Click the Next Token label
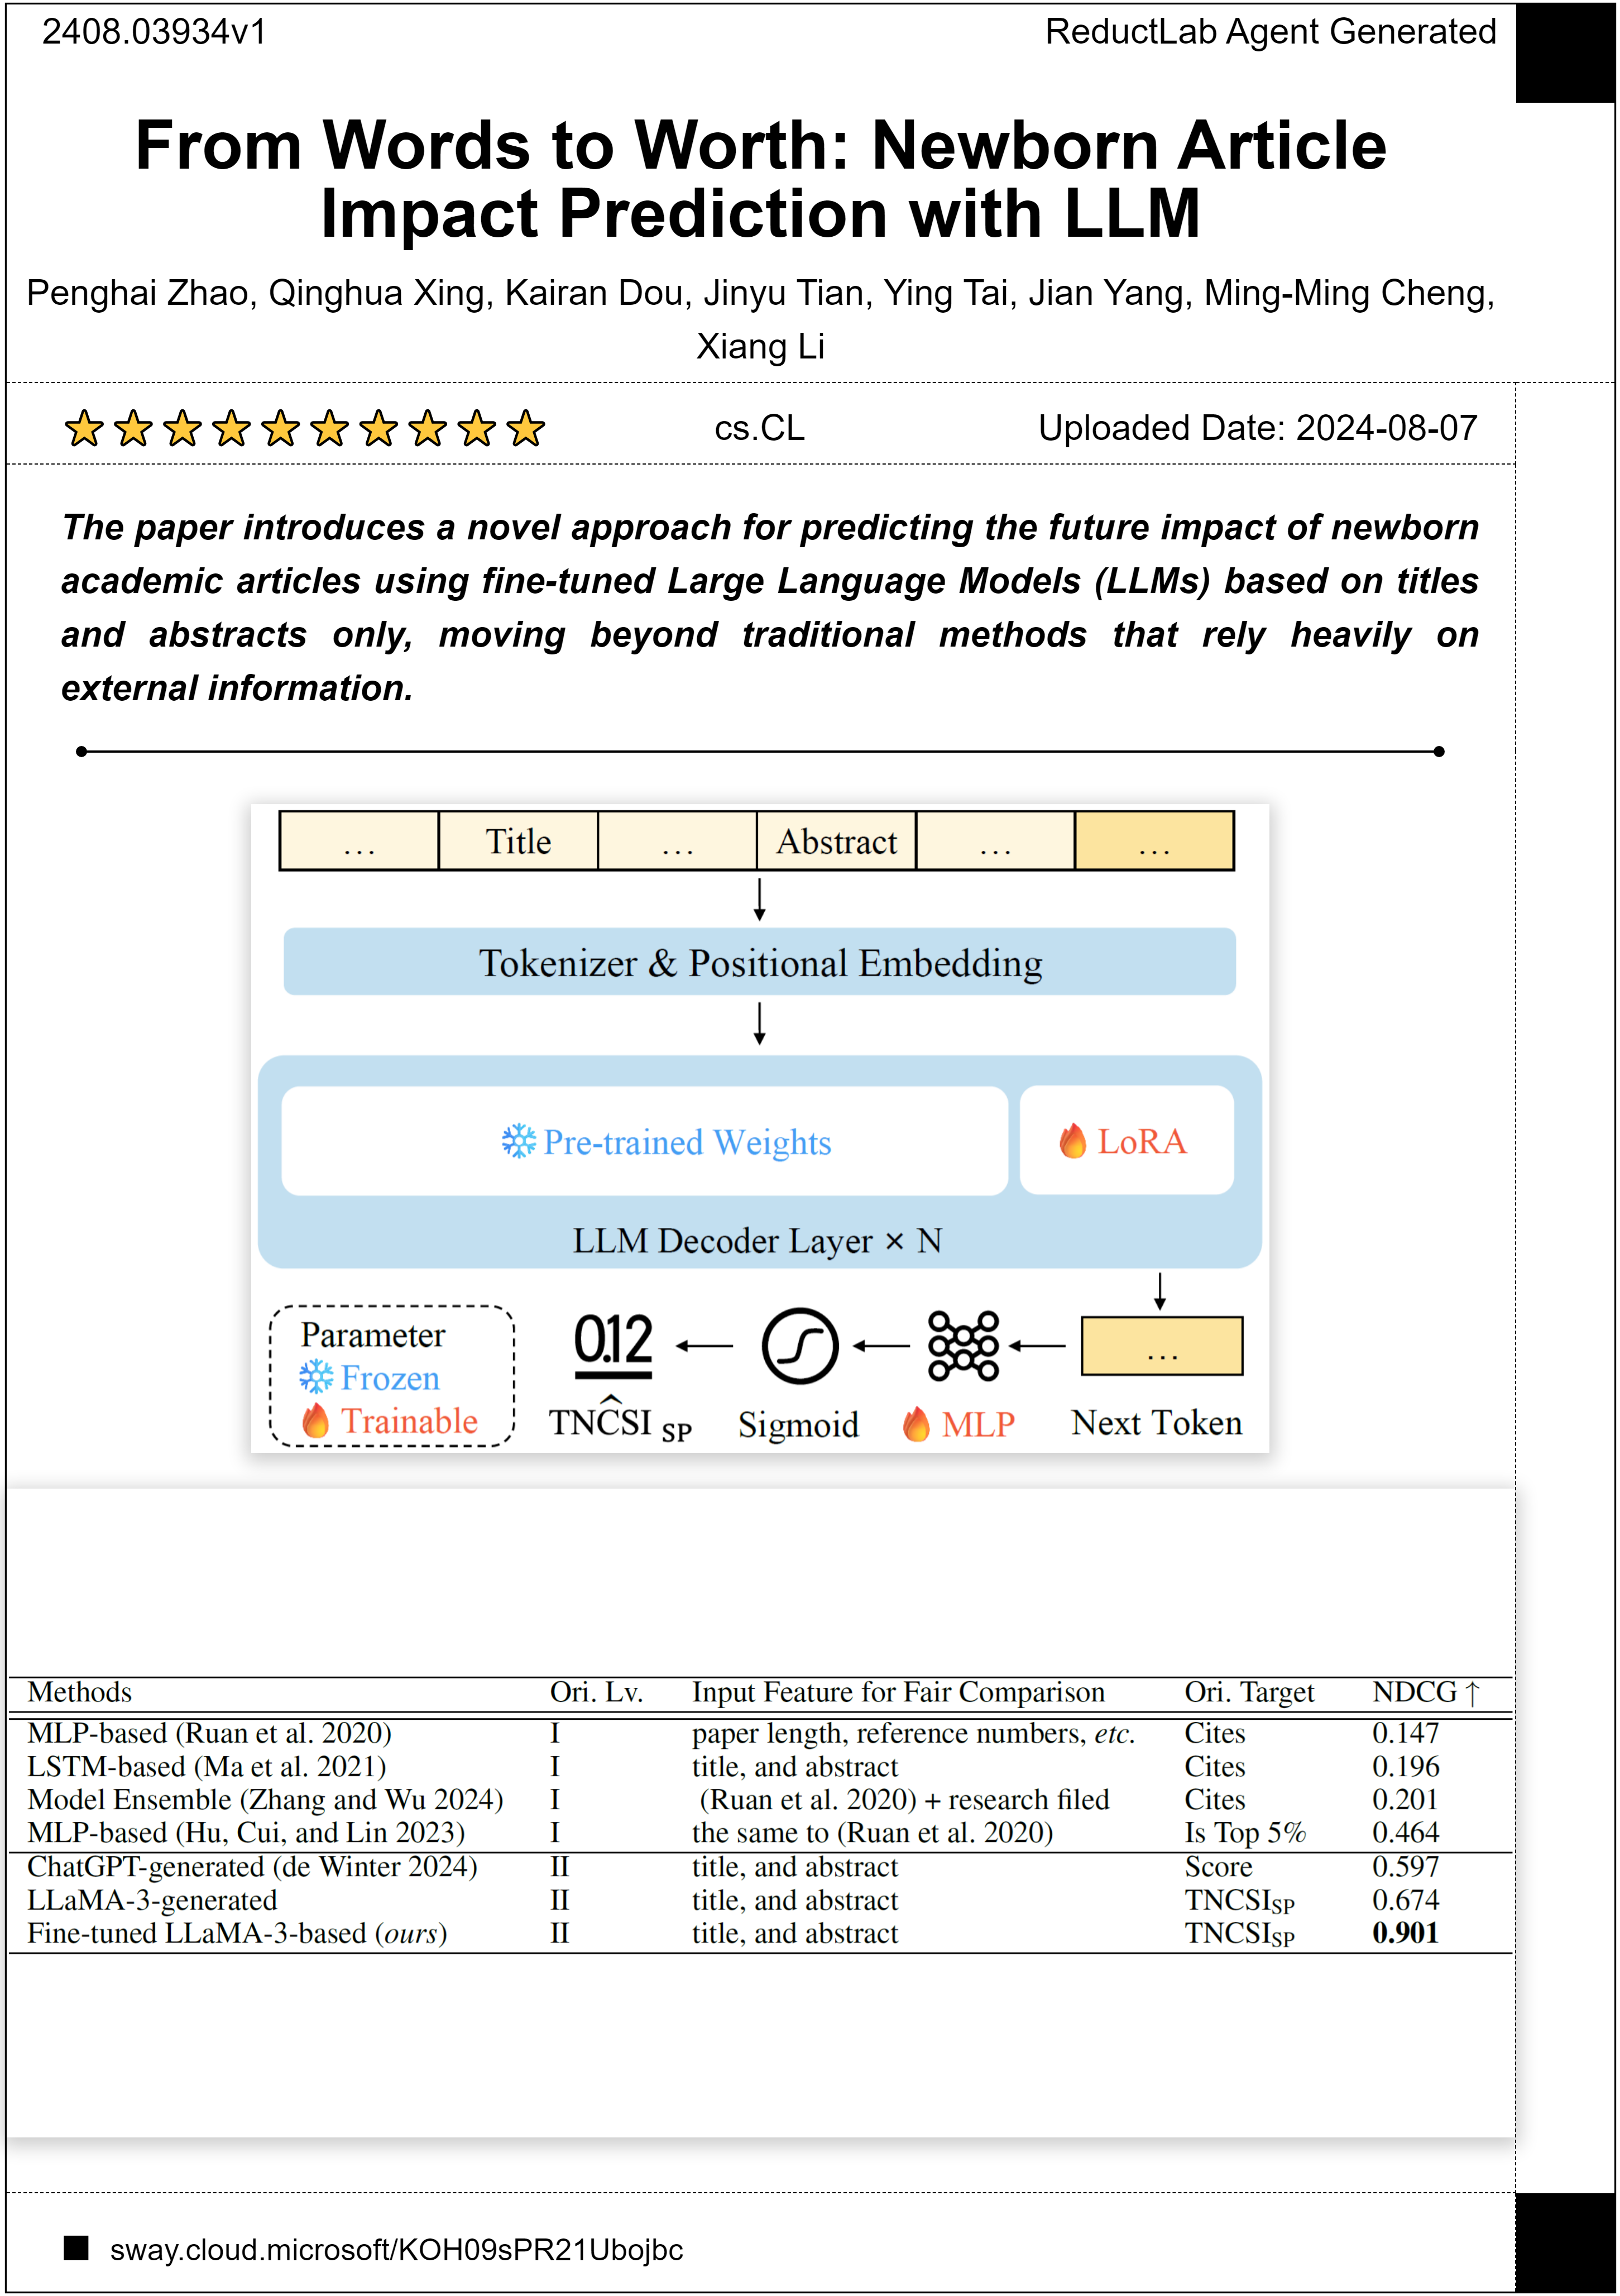 (1156, 1423)
